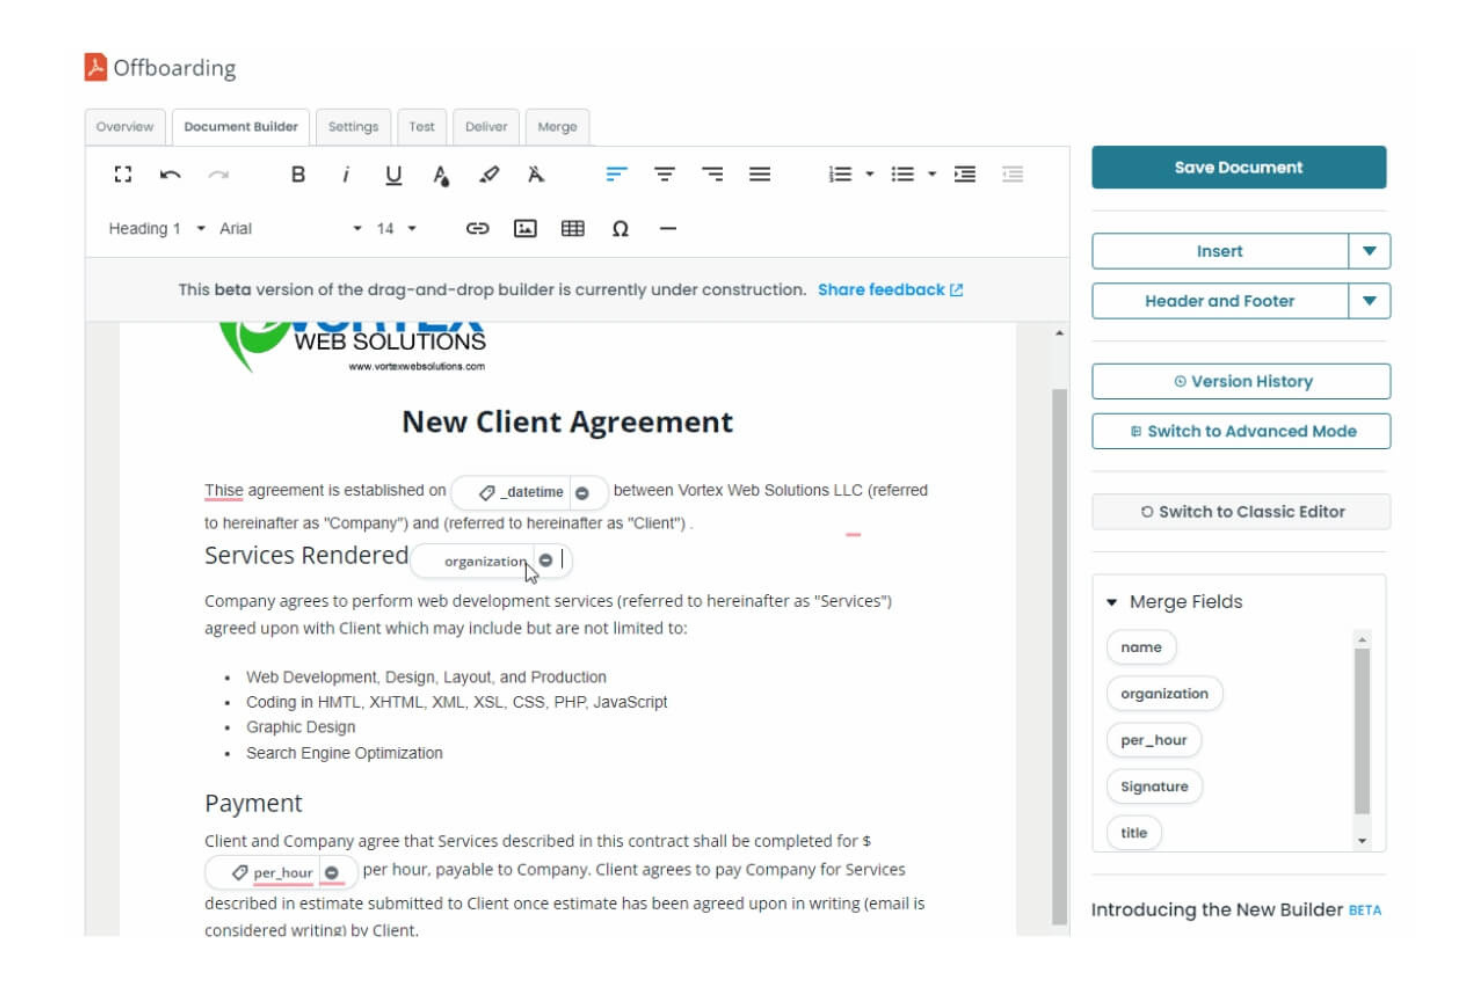Viewport: 1480px width, 987px height.
Task: Center align the paragraph
Action: click(663, 173)
